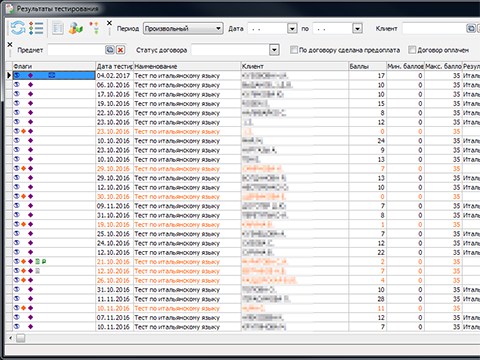Click the colored dots tree toolbar icon
The height and width of the screenshot is (360, 480).
94,28
